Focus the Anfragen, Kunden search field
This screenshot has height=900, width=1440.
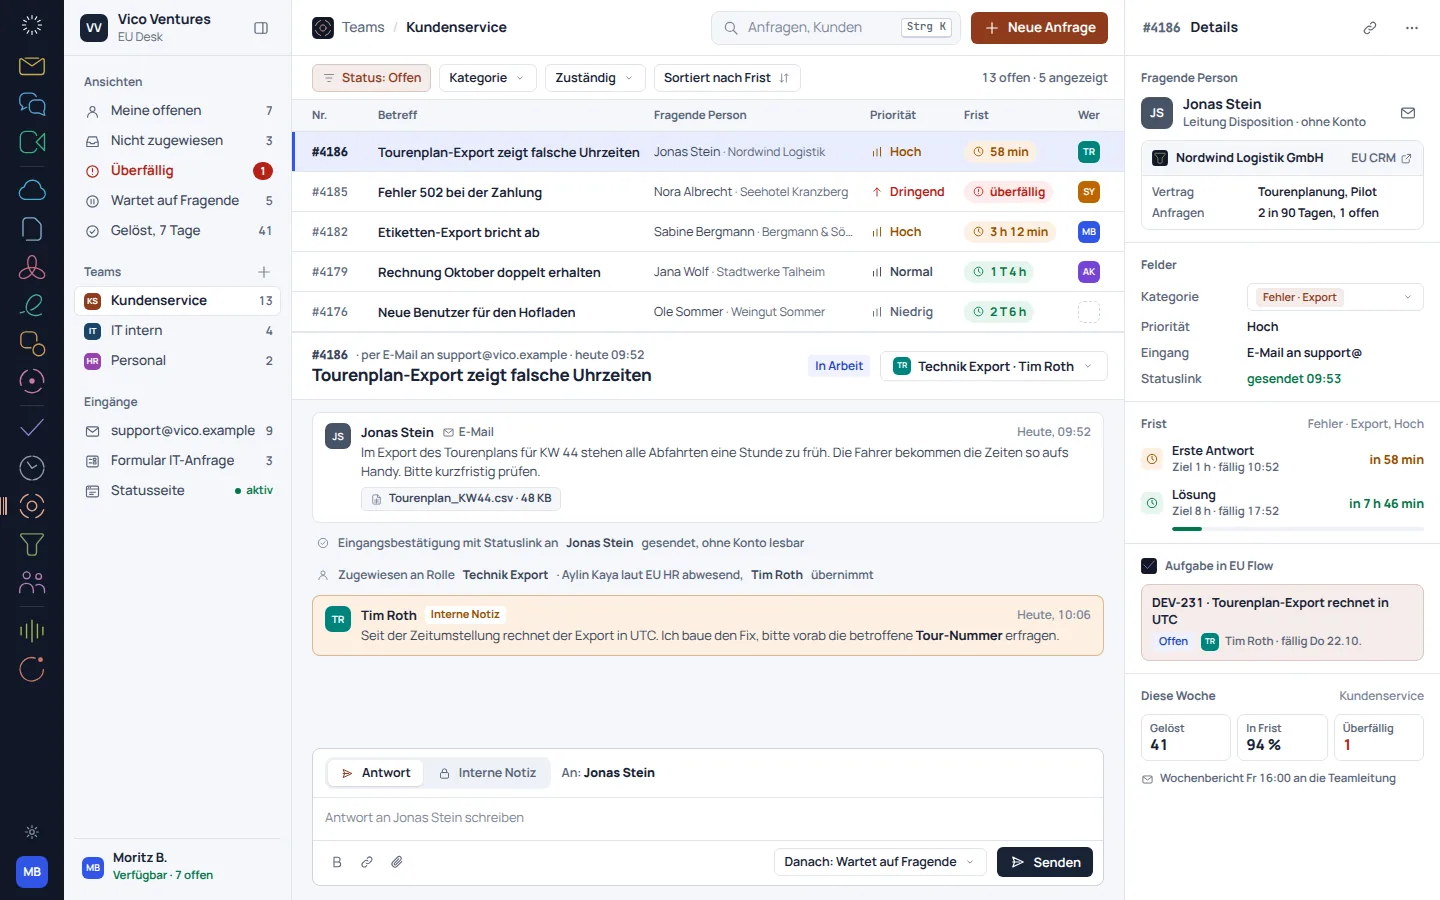(x=836, y=28)
